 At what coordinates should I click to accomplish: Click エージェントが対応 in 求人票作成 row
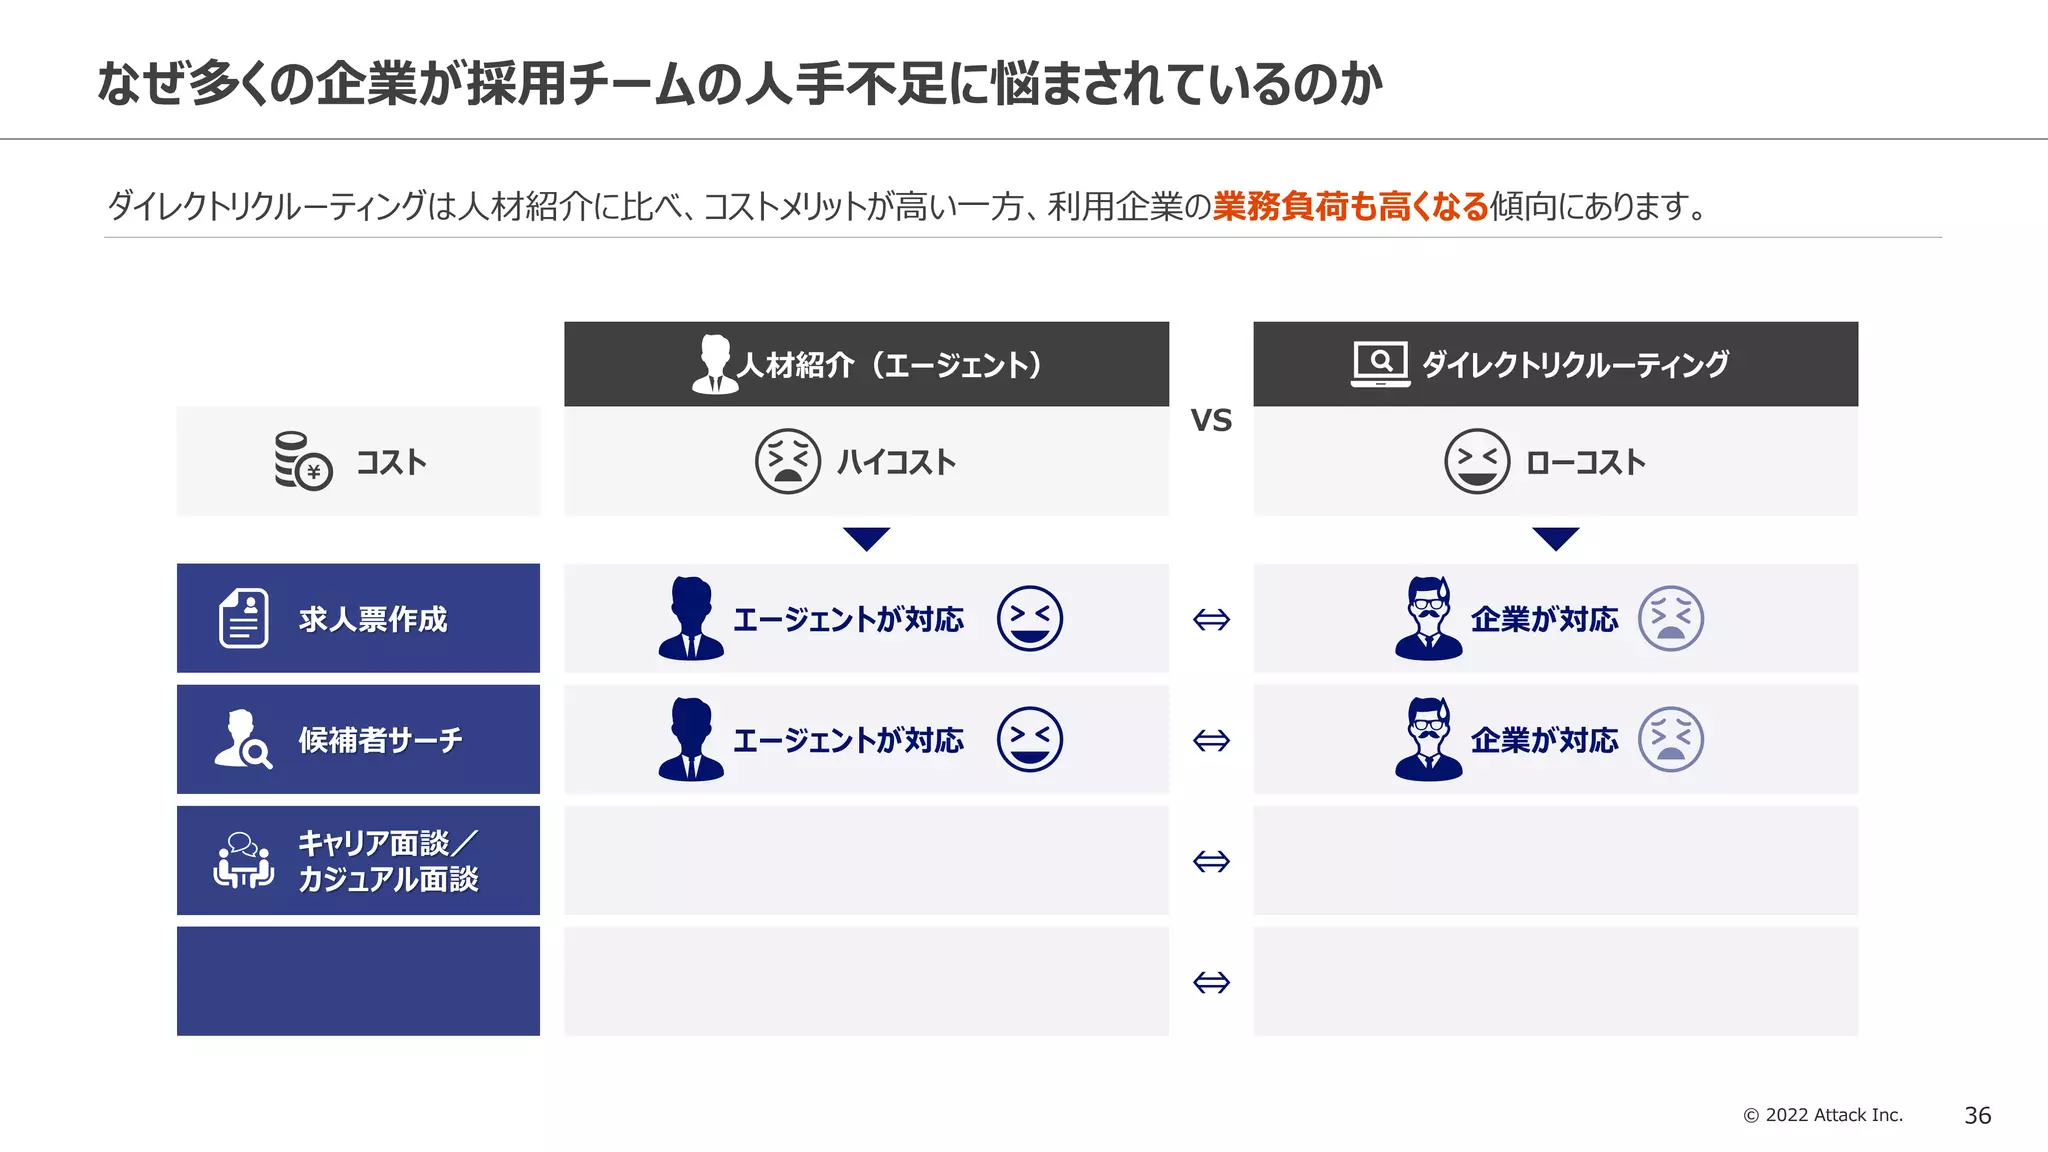click(849, 619)
